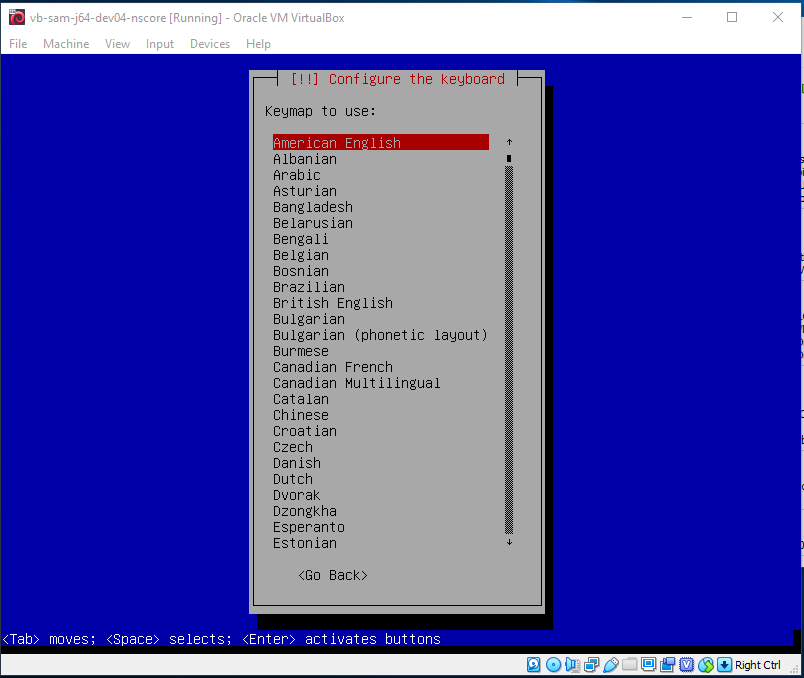Open the Machine menu
Viewport: 804px width, 678px height.
click(66, 44)
